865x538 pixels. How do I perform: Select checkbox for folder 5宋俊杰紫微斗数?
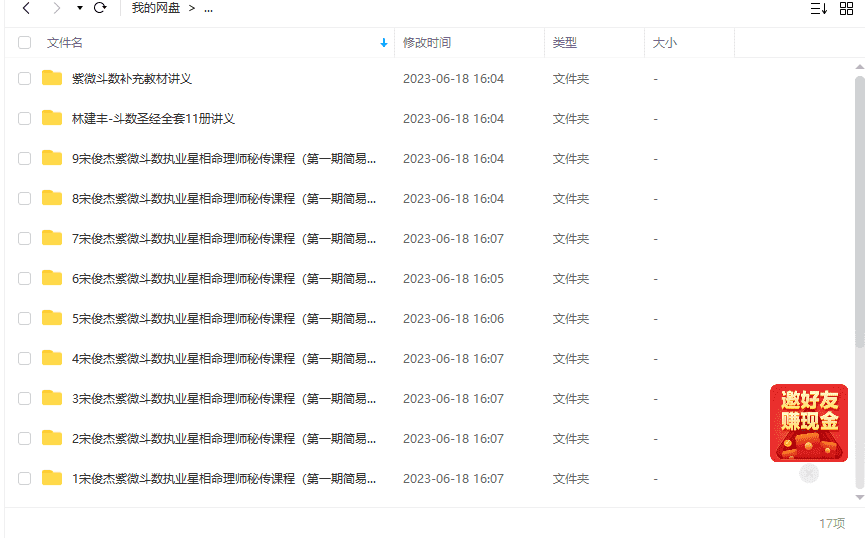coord(25,319)
